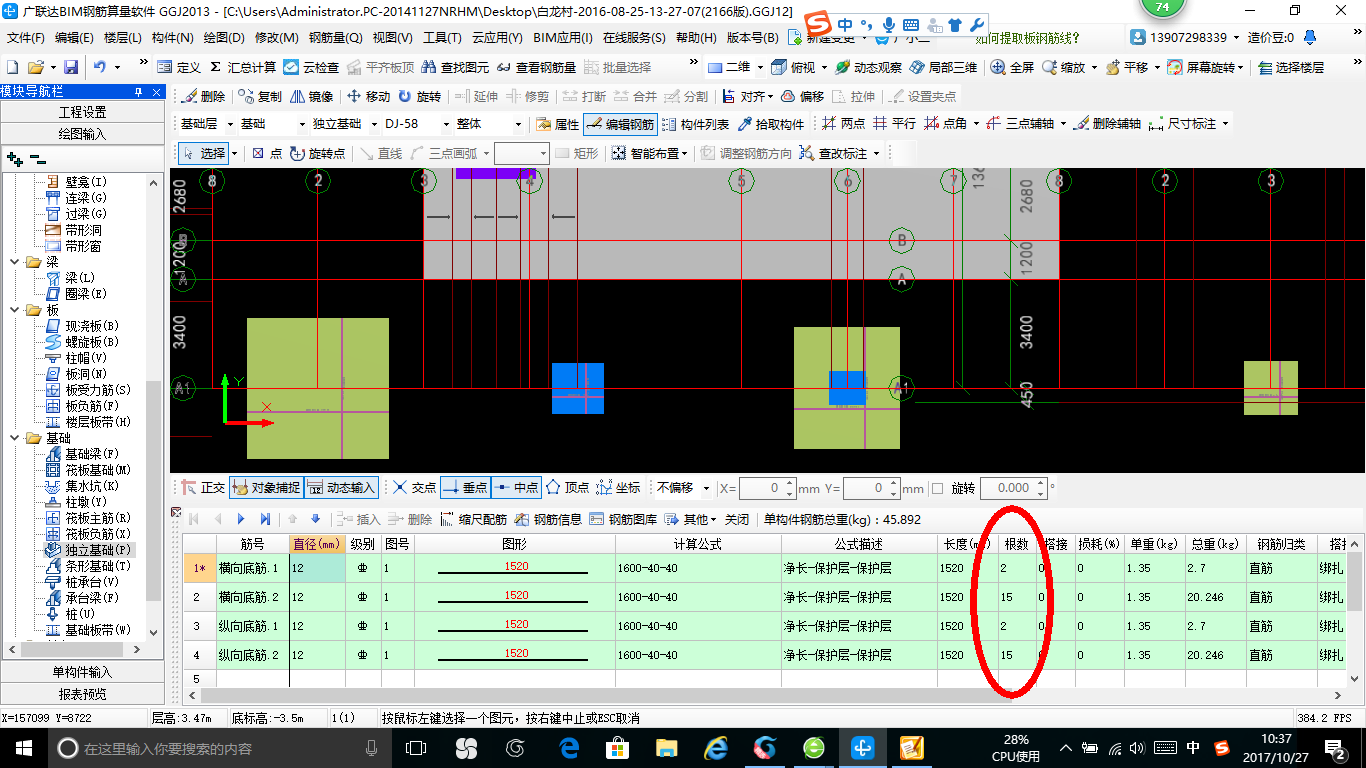Open the 工具(T) menu
This screenshot has height=768, width=1366.
[442, 38]
